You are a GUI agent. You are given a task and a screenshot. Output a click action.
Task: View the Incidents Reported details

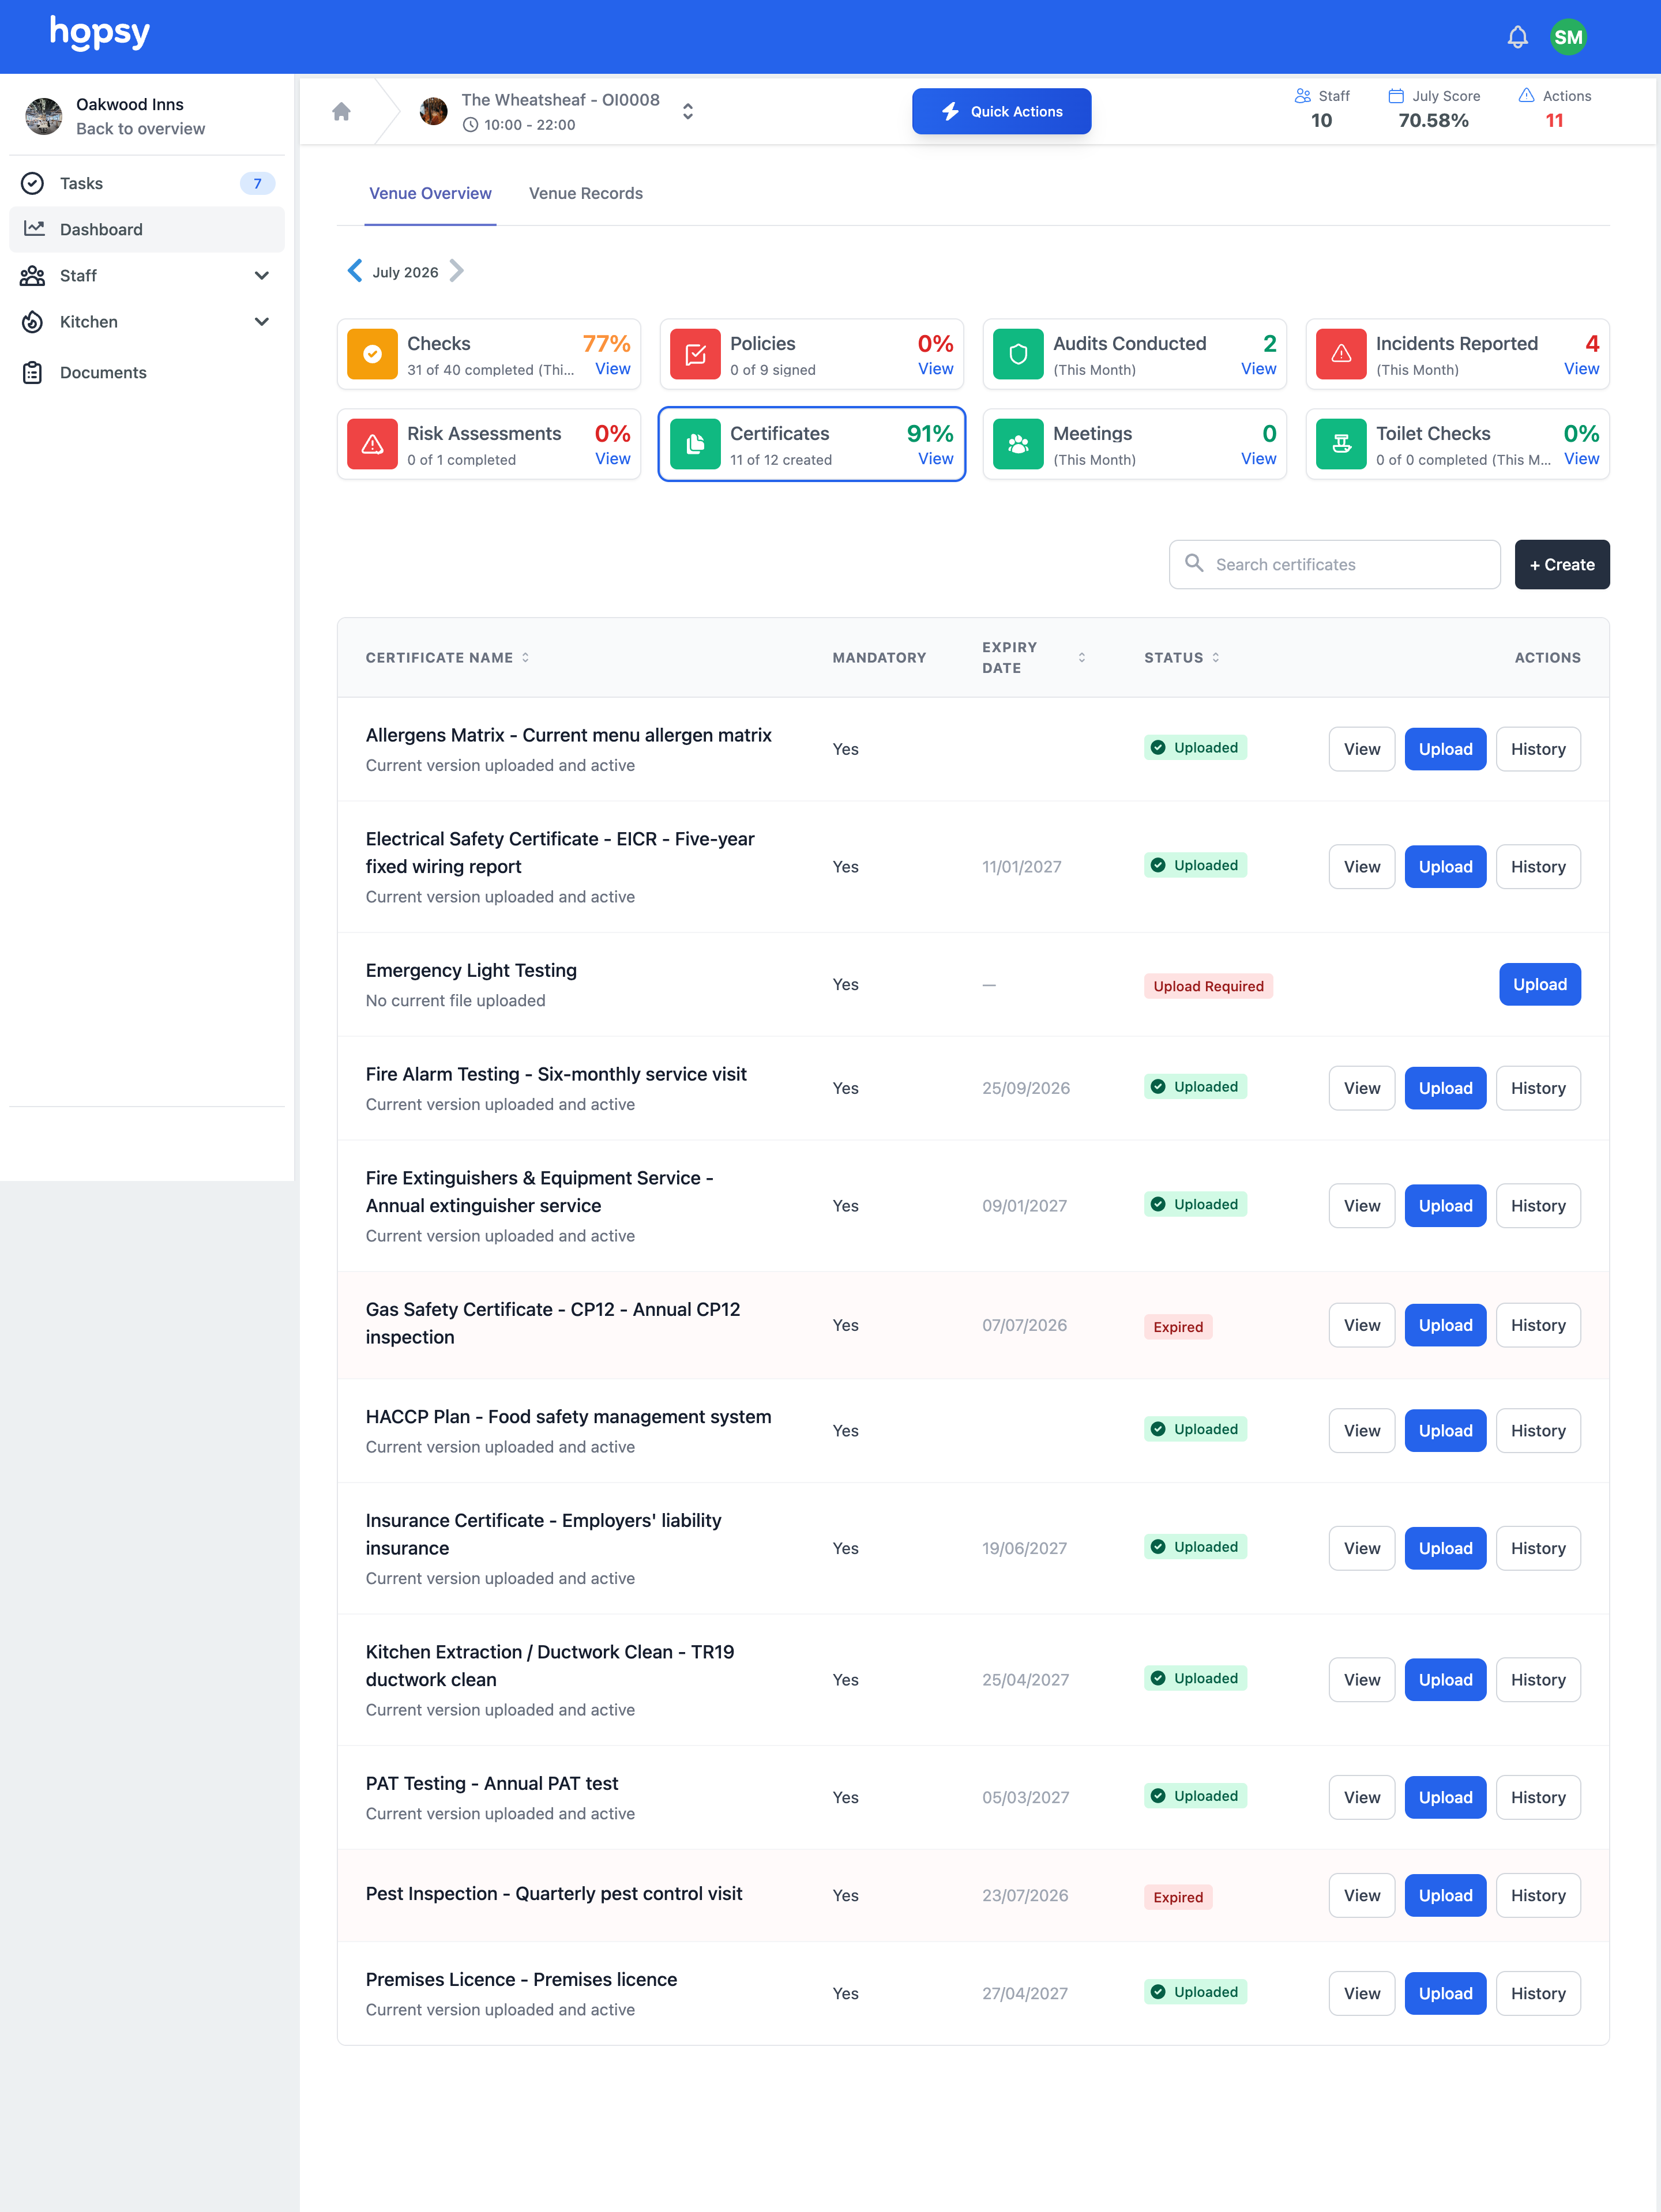click(1582, 369)
